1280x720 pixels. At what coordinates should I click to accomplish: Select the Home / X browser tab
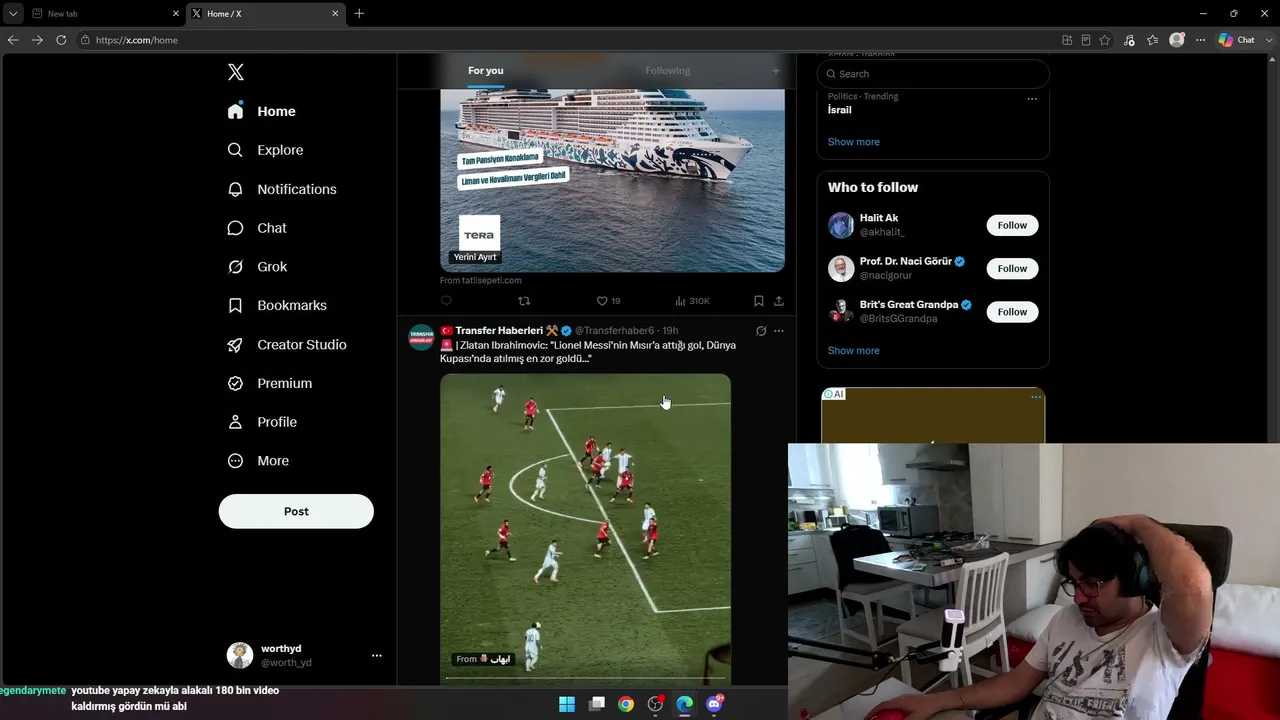(x=266, y=14)
